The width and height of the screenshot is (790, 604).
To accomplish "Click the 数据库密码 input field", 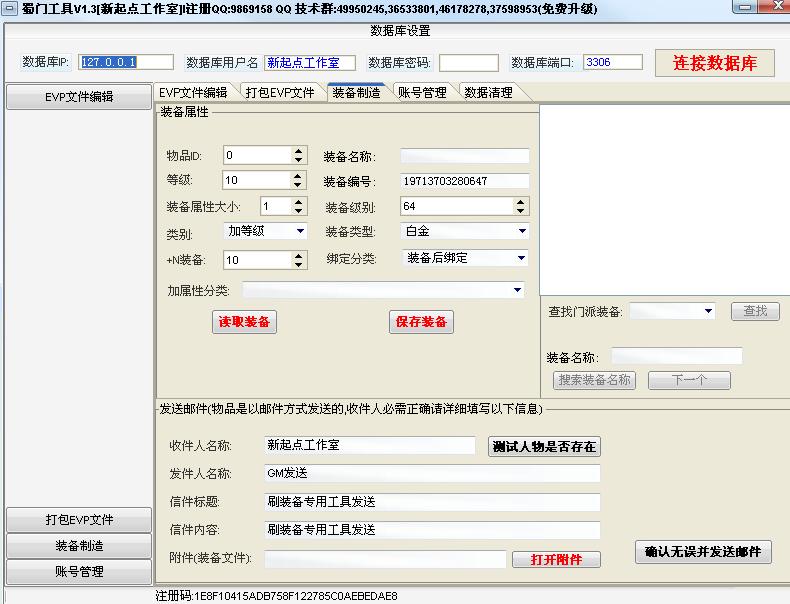I will pos(467,63).
